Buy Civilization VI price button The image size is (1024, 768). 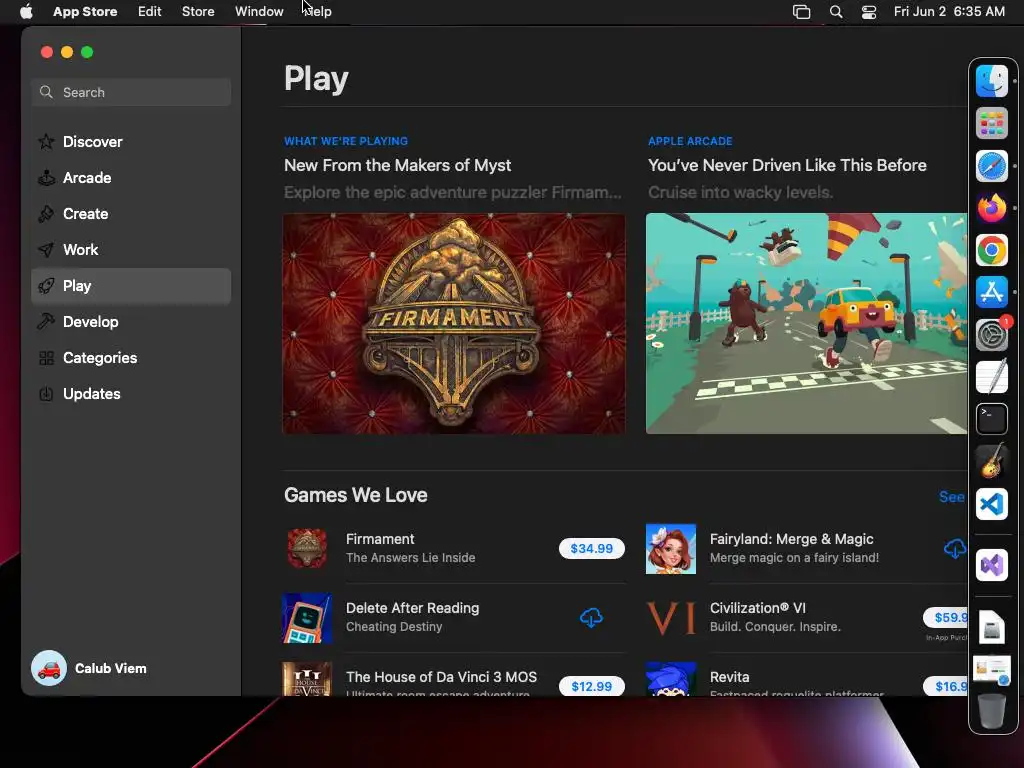945,617
